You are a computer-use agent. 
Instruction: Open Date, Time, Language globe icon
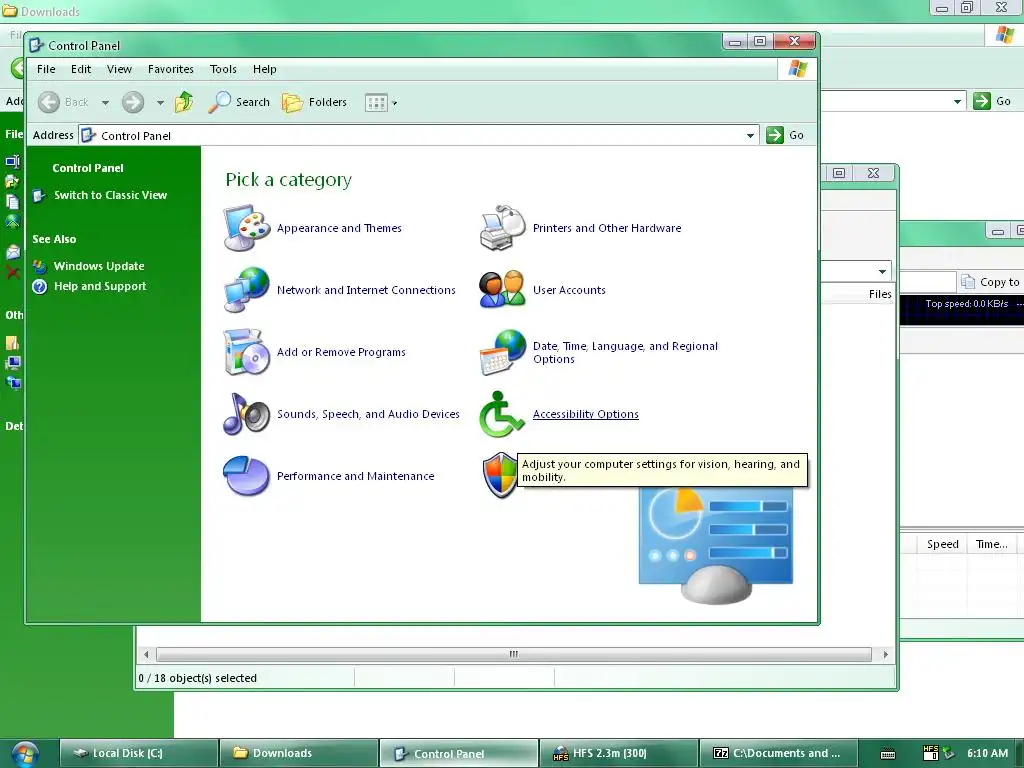point(502,352)
